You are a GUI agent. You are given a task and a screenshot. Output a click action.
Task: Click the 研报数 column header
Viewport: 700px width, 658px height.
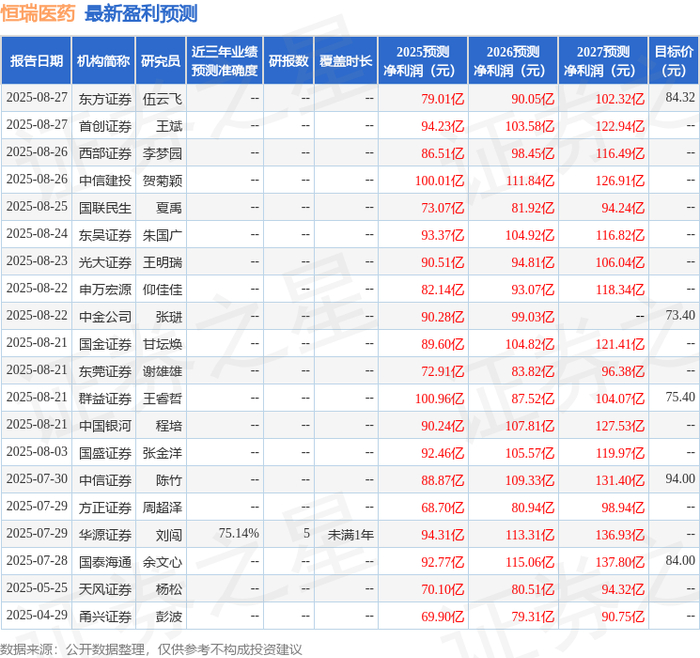pyautogui.click(x=288, y=61)
